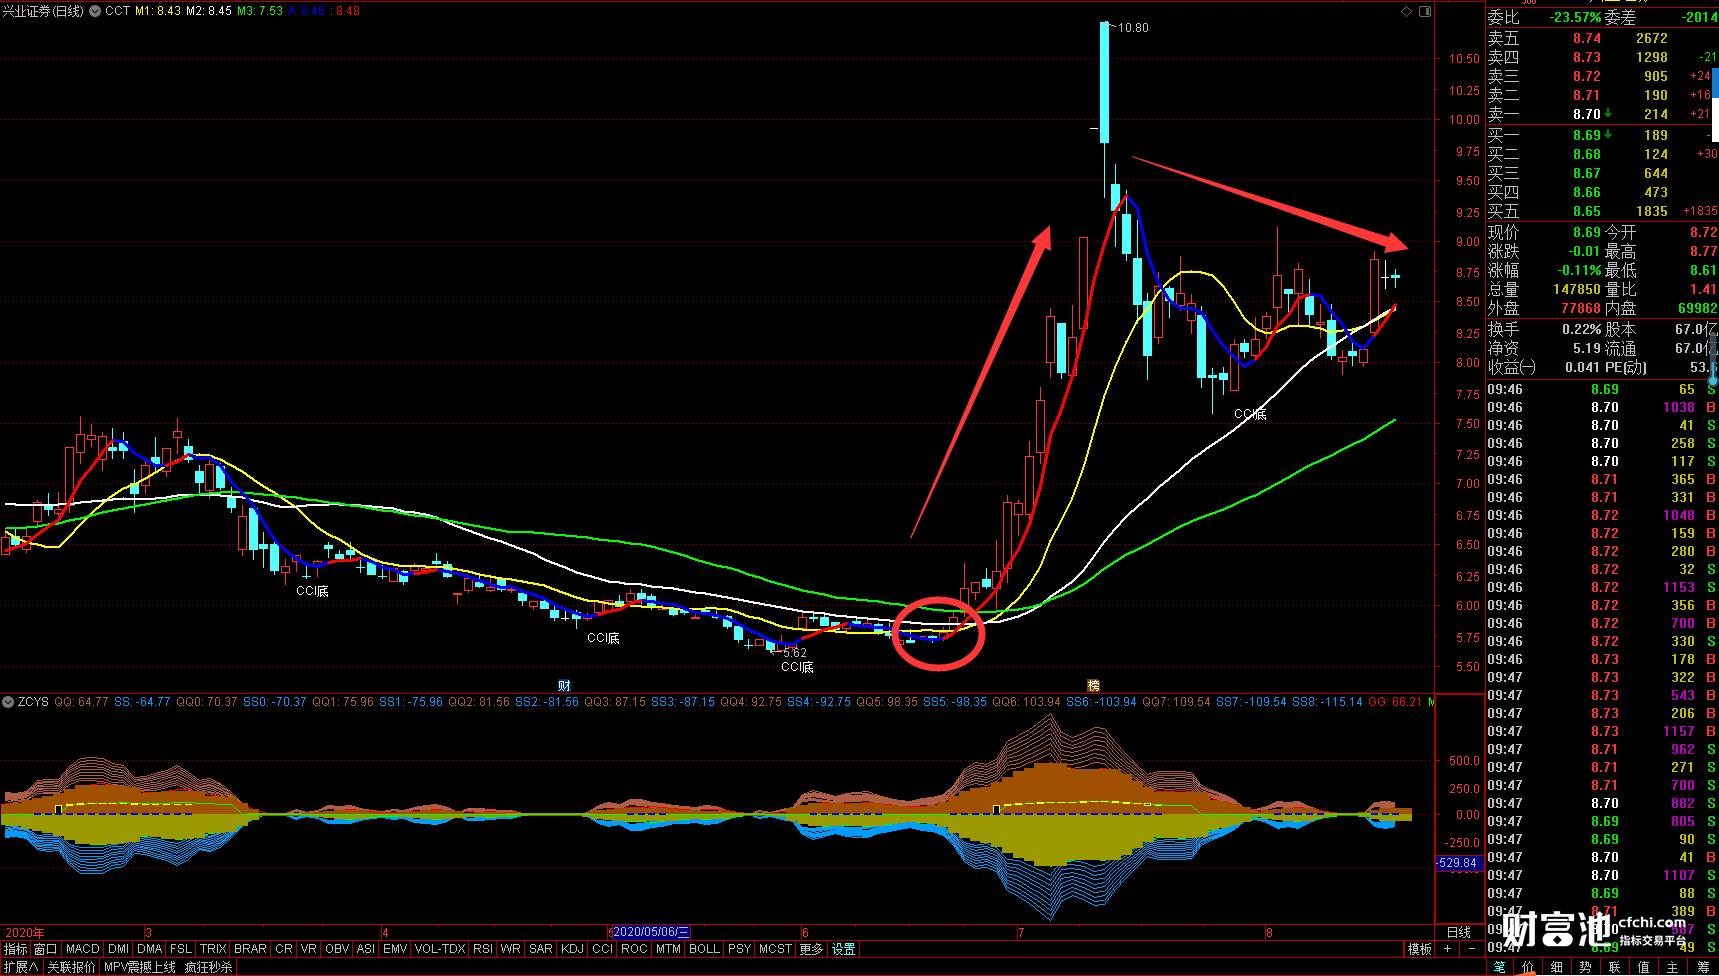Select the 联 linkage tab

pos(1615,967)
